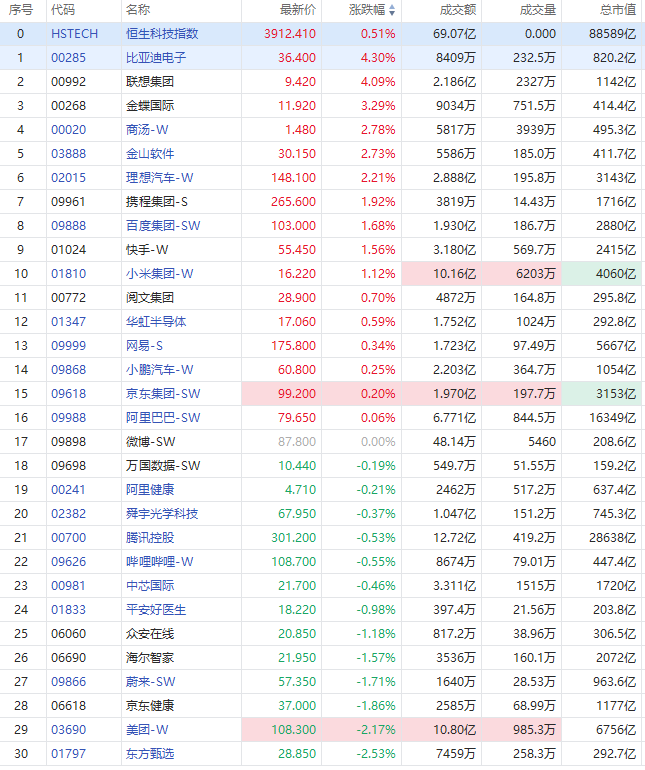
Task: Select 众安在线 row name
Action: coord(150,634)
